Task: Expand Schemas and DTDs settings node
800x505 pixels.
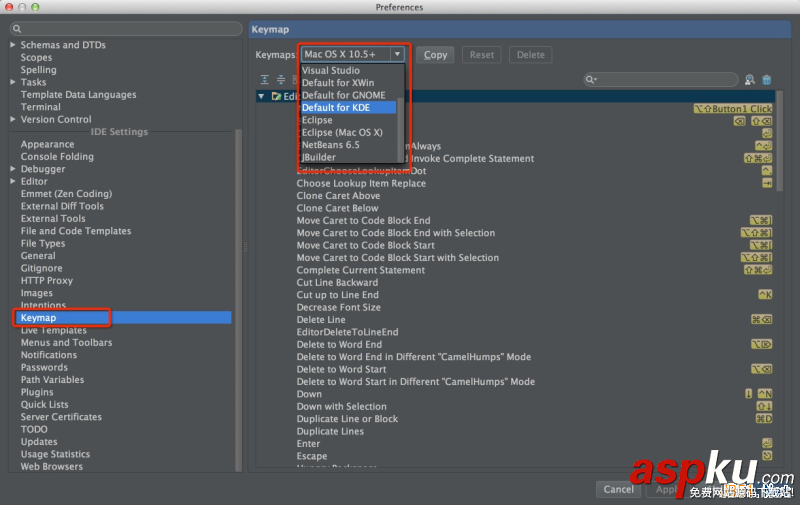Action: click(x=13, y=45)
